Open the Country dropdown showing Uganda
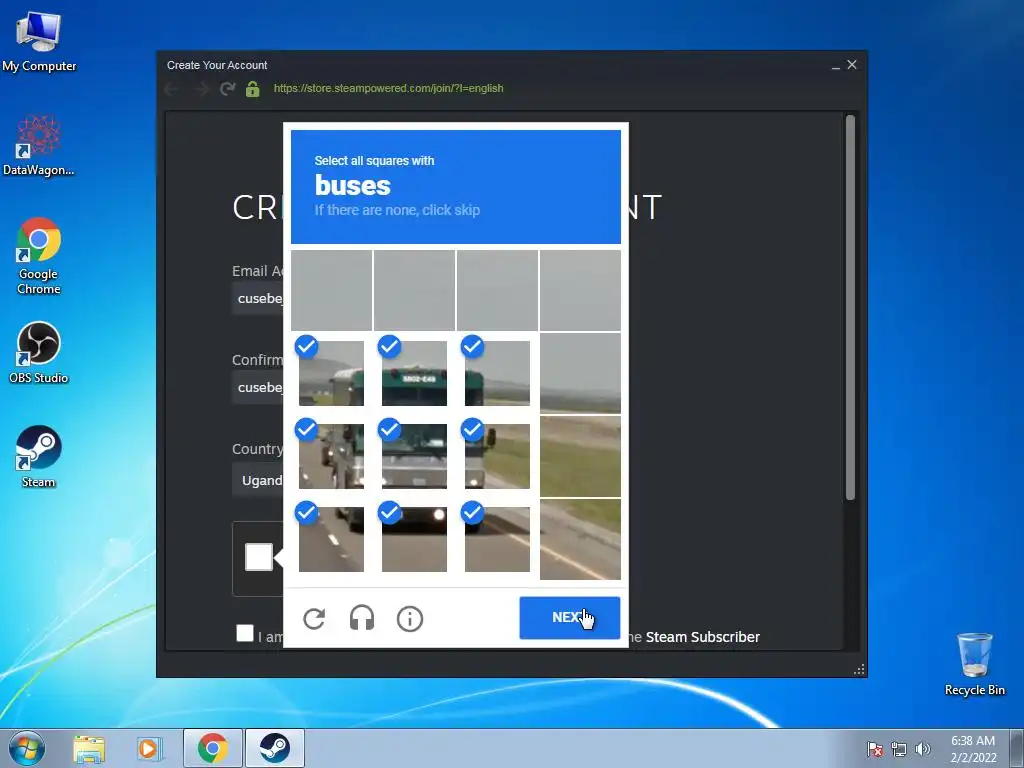The height and width of the screenshot is (768, 1024). 257,480
